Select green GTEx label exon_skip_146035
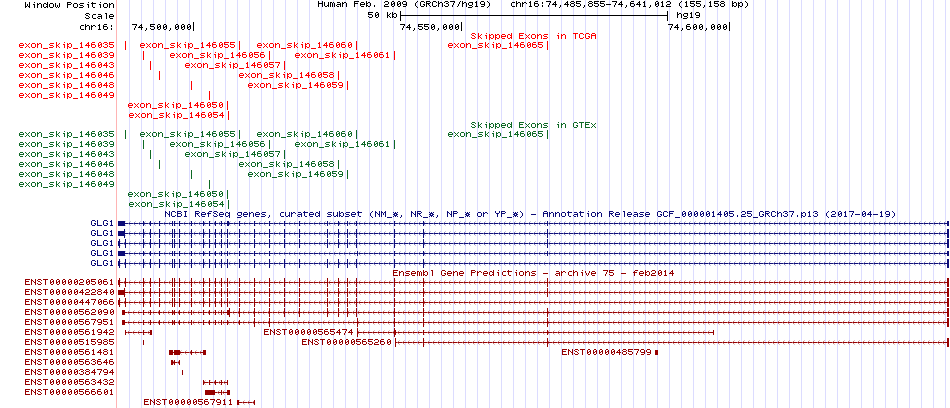Viewport: 950px width, 408px height. click(67, 134)
